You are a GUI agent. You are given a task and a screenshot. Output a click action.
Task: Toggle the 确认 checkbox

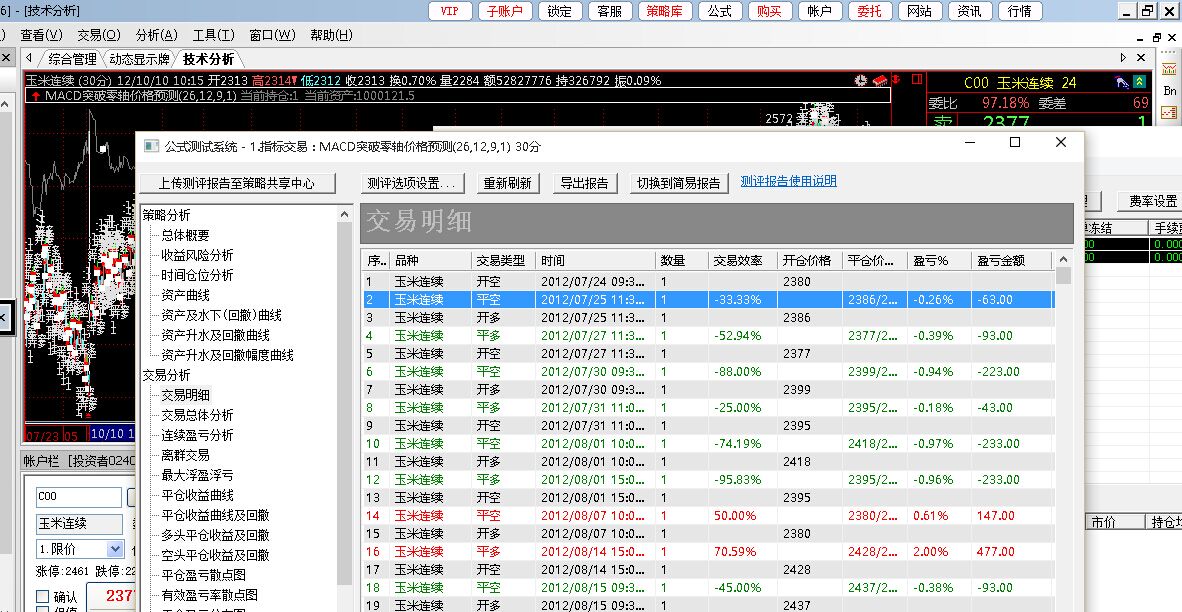[42, 597]
